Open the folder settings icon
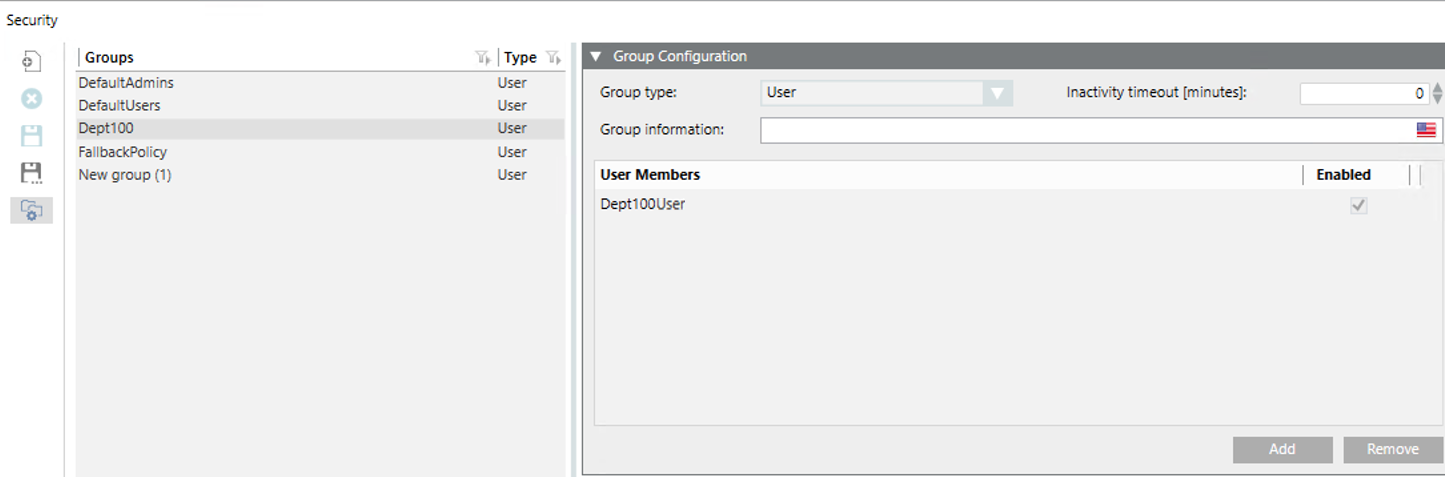The width and height of the screenshot is (1445, 477). pyautogui.click(x=31, y=210)
